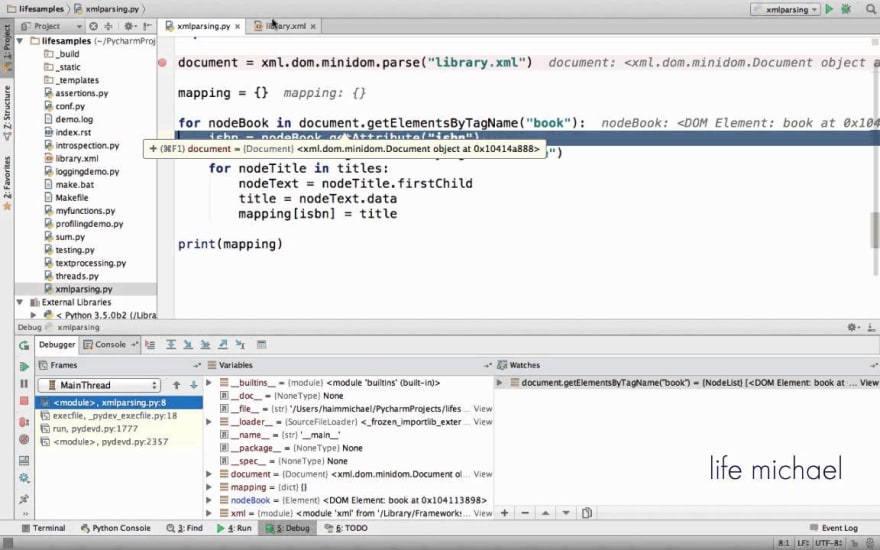
Task: Expand the getElementsByTagName watch entry
Action: tap(499, 383)
